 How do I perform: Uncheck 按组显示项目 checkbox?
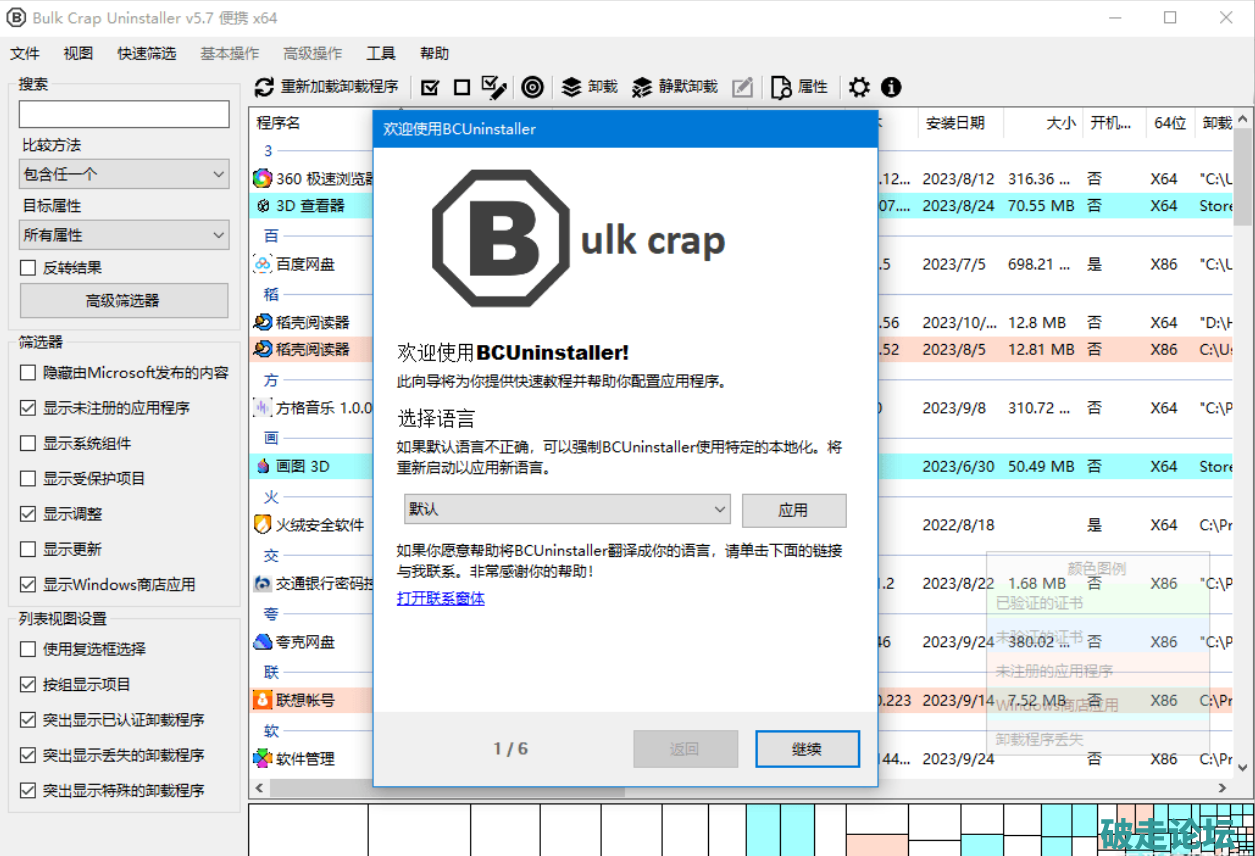point(28,685)
